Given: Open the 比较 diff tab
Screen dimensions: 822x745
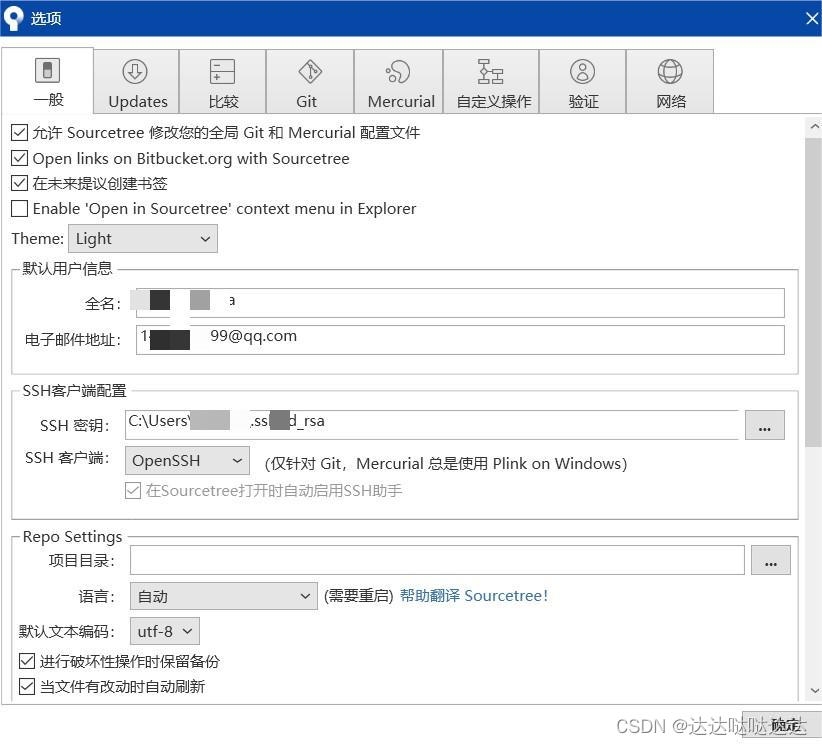Looking at the screenshot, I should pos(223,81).
